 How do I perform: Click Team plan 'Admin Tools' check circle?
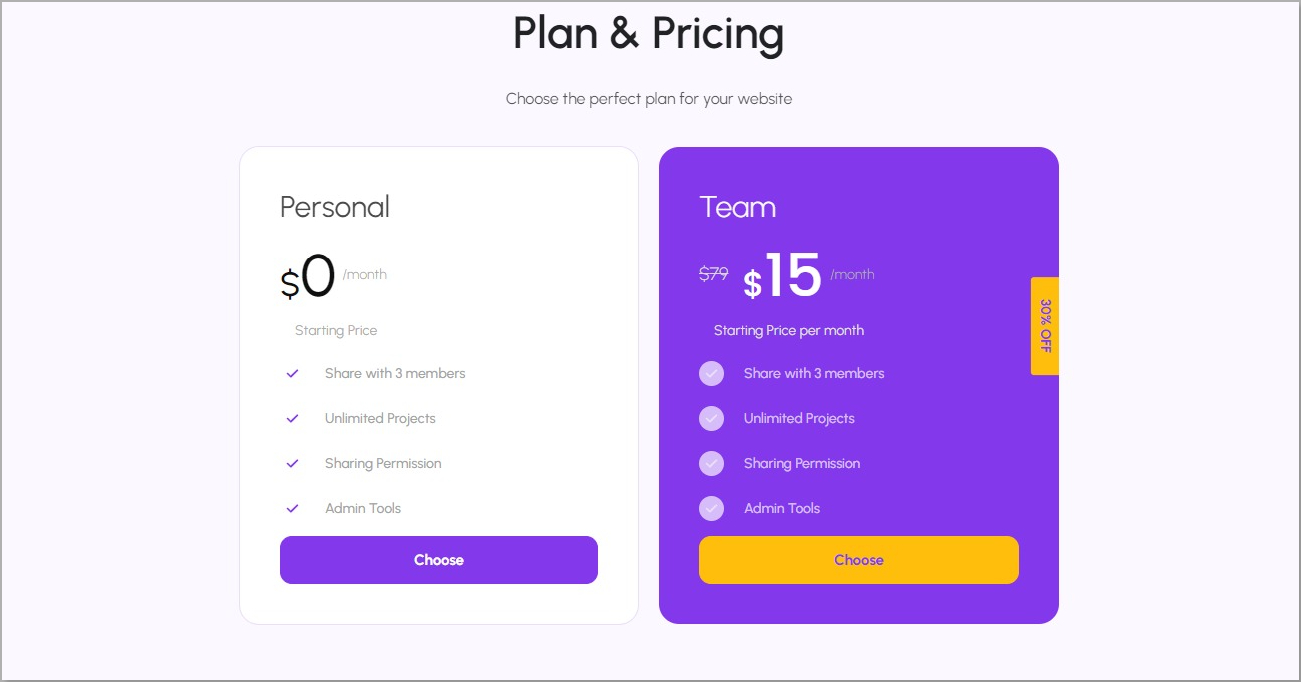click(x=711, y=508)
